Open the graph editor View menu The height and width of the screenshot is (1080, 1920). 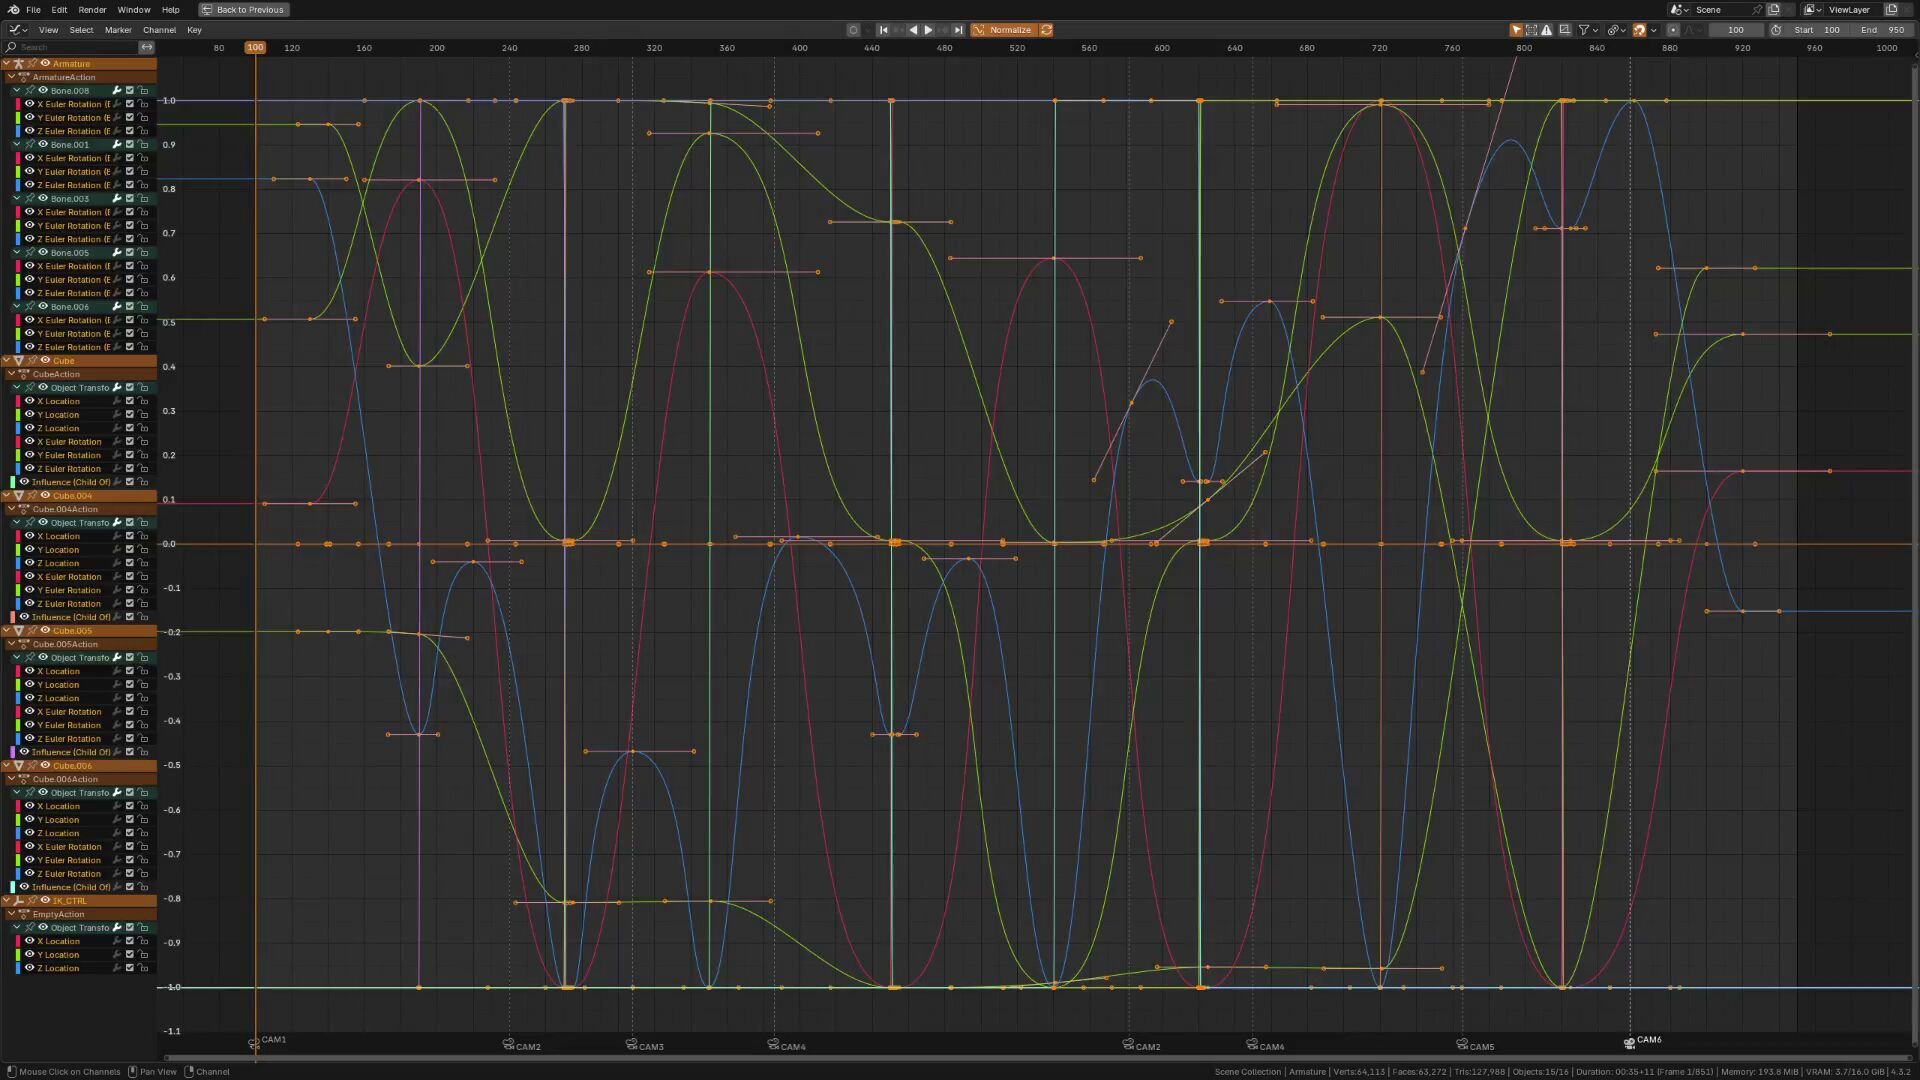[x=48, y=30]
